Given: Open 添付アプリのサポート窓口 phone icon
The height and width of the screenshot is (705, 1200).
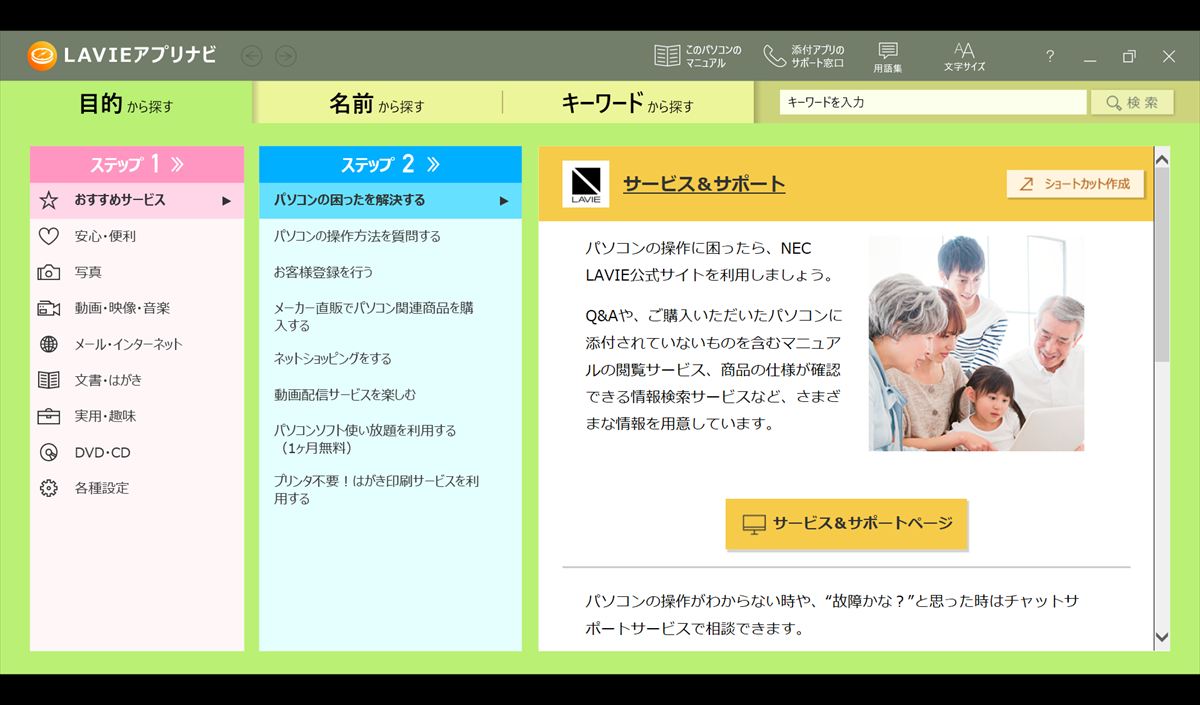Looking at the screenshot, I should point(774,55).
